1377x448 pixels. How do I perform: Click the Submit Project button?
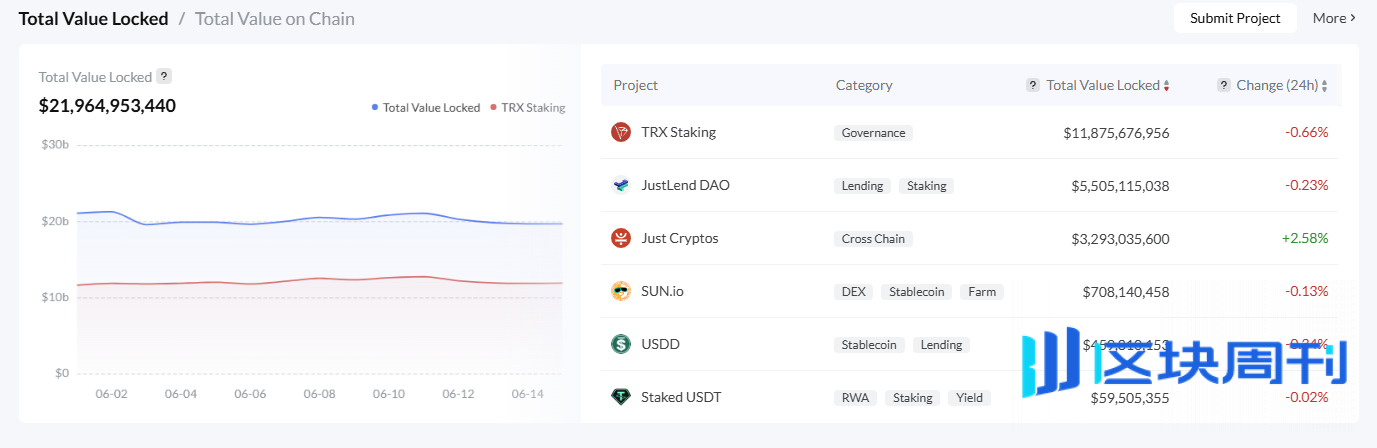point(1235,18)
